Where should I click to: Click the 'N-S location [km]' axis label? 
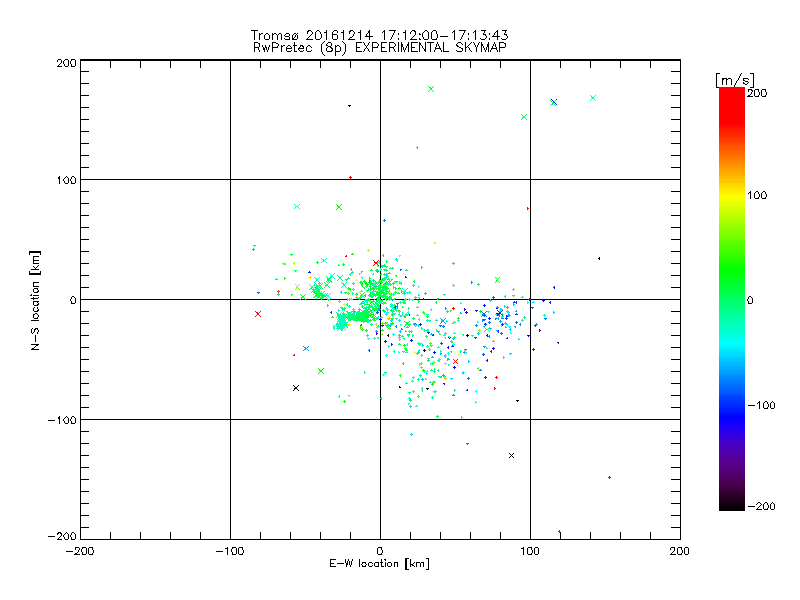35,300
